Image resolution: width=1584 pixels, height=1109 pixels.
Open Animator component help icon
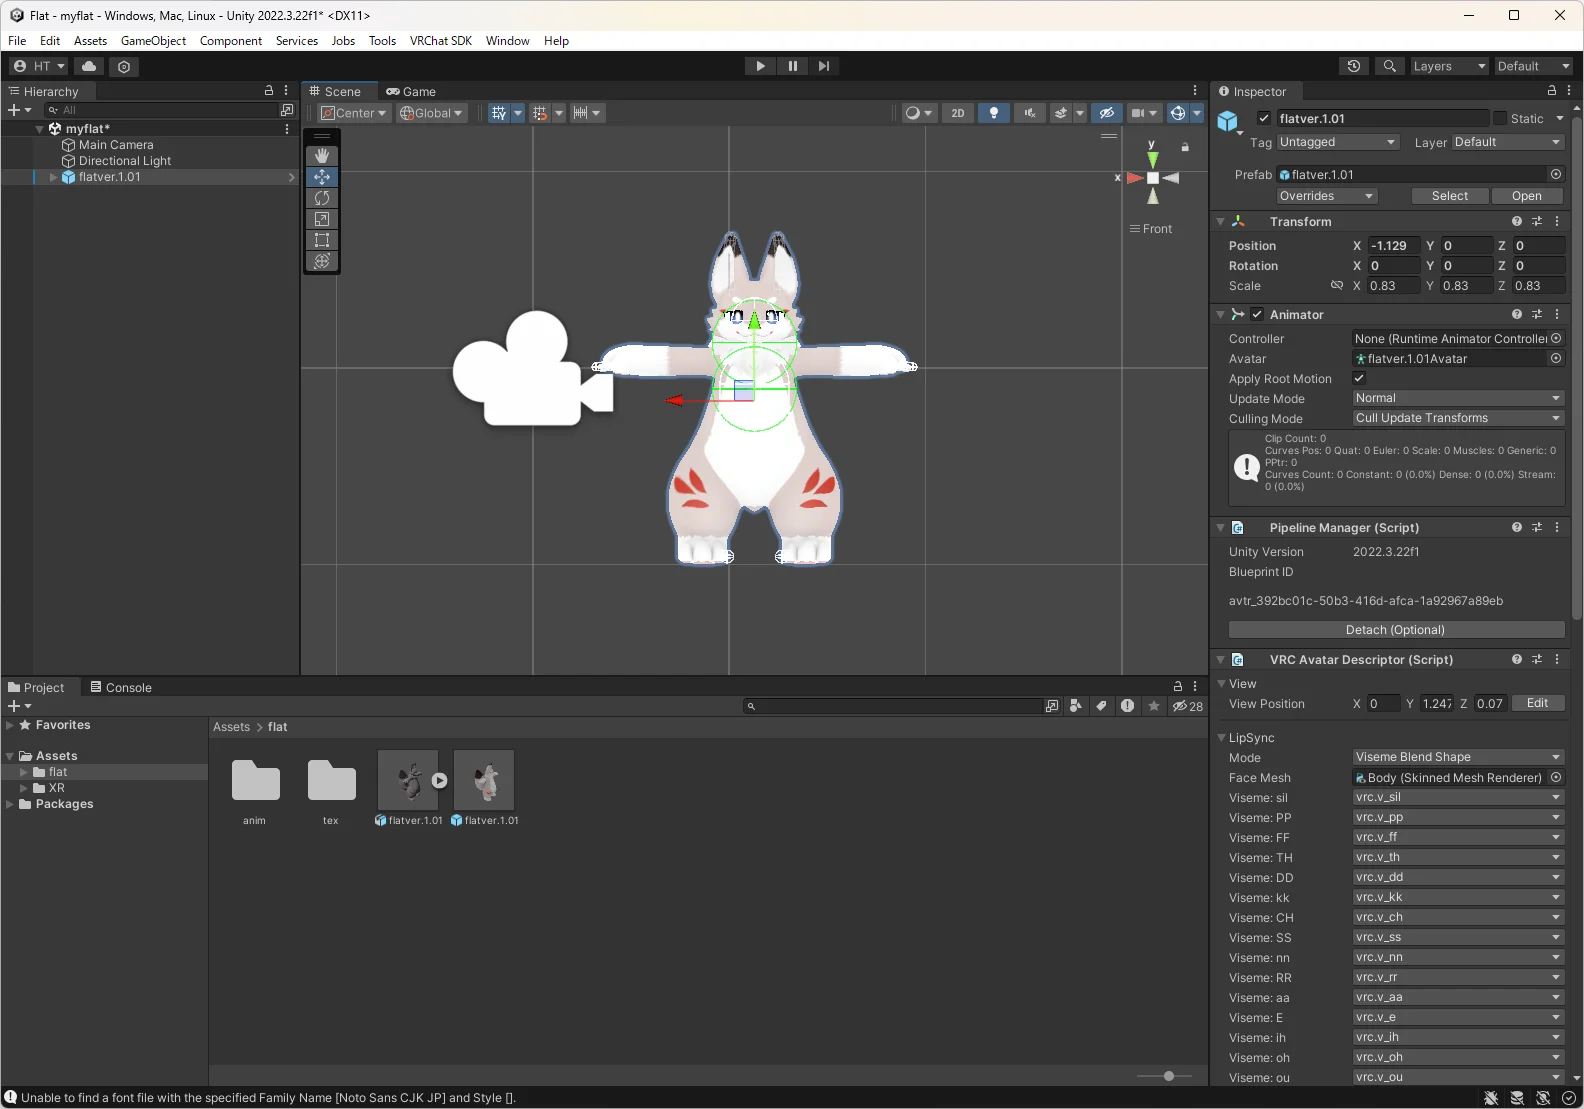(x=1517, y=314)
